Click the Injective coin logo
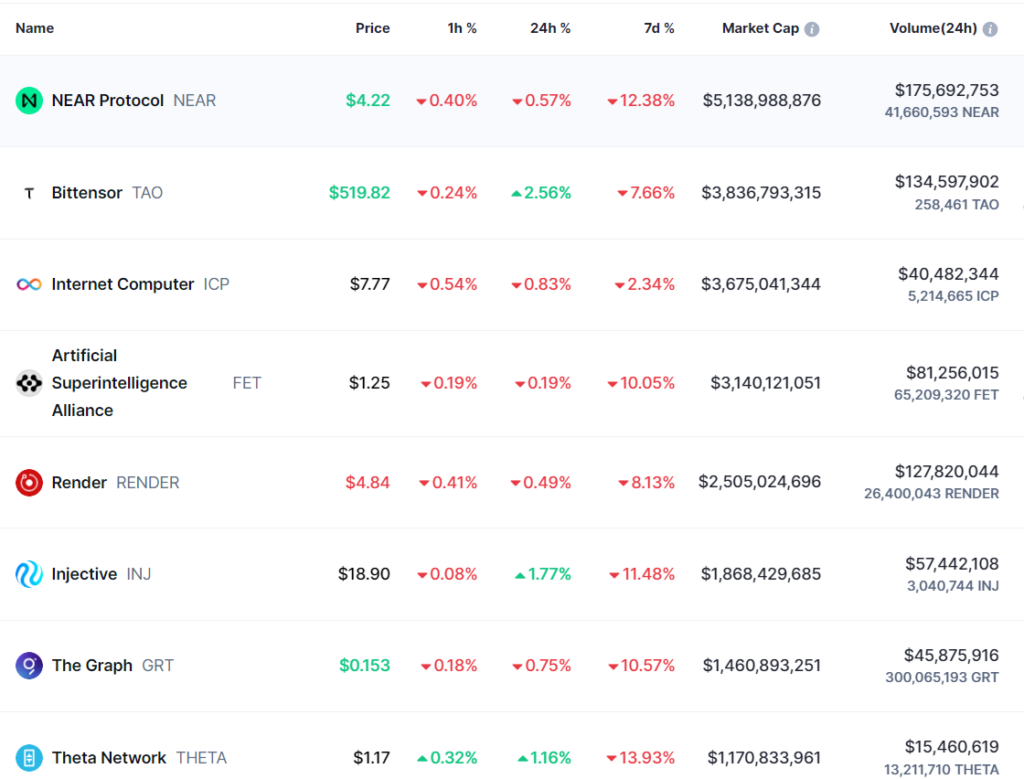This screenshot has height=779, width=1024. coord(29,574)
